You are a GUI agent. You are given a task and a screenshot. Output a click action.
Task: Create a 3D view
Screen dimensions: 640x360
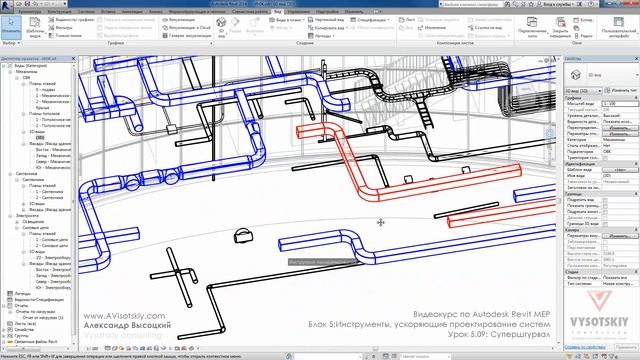pyautogui.click(x=221, y=27)
